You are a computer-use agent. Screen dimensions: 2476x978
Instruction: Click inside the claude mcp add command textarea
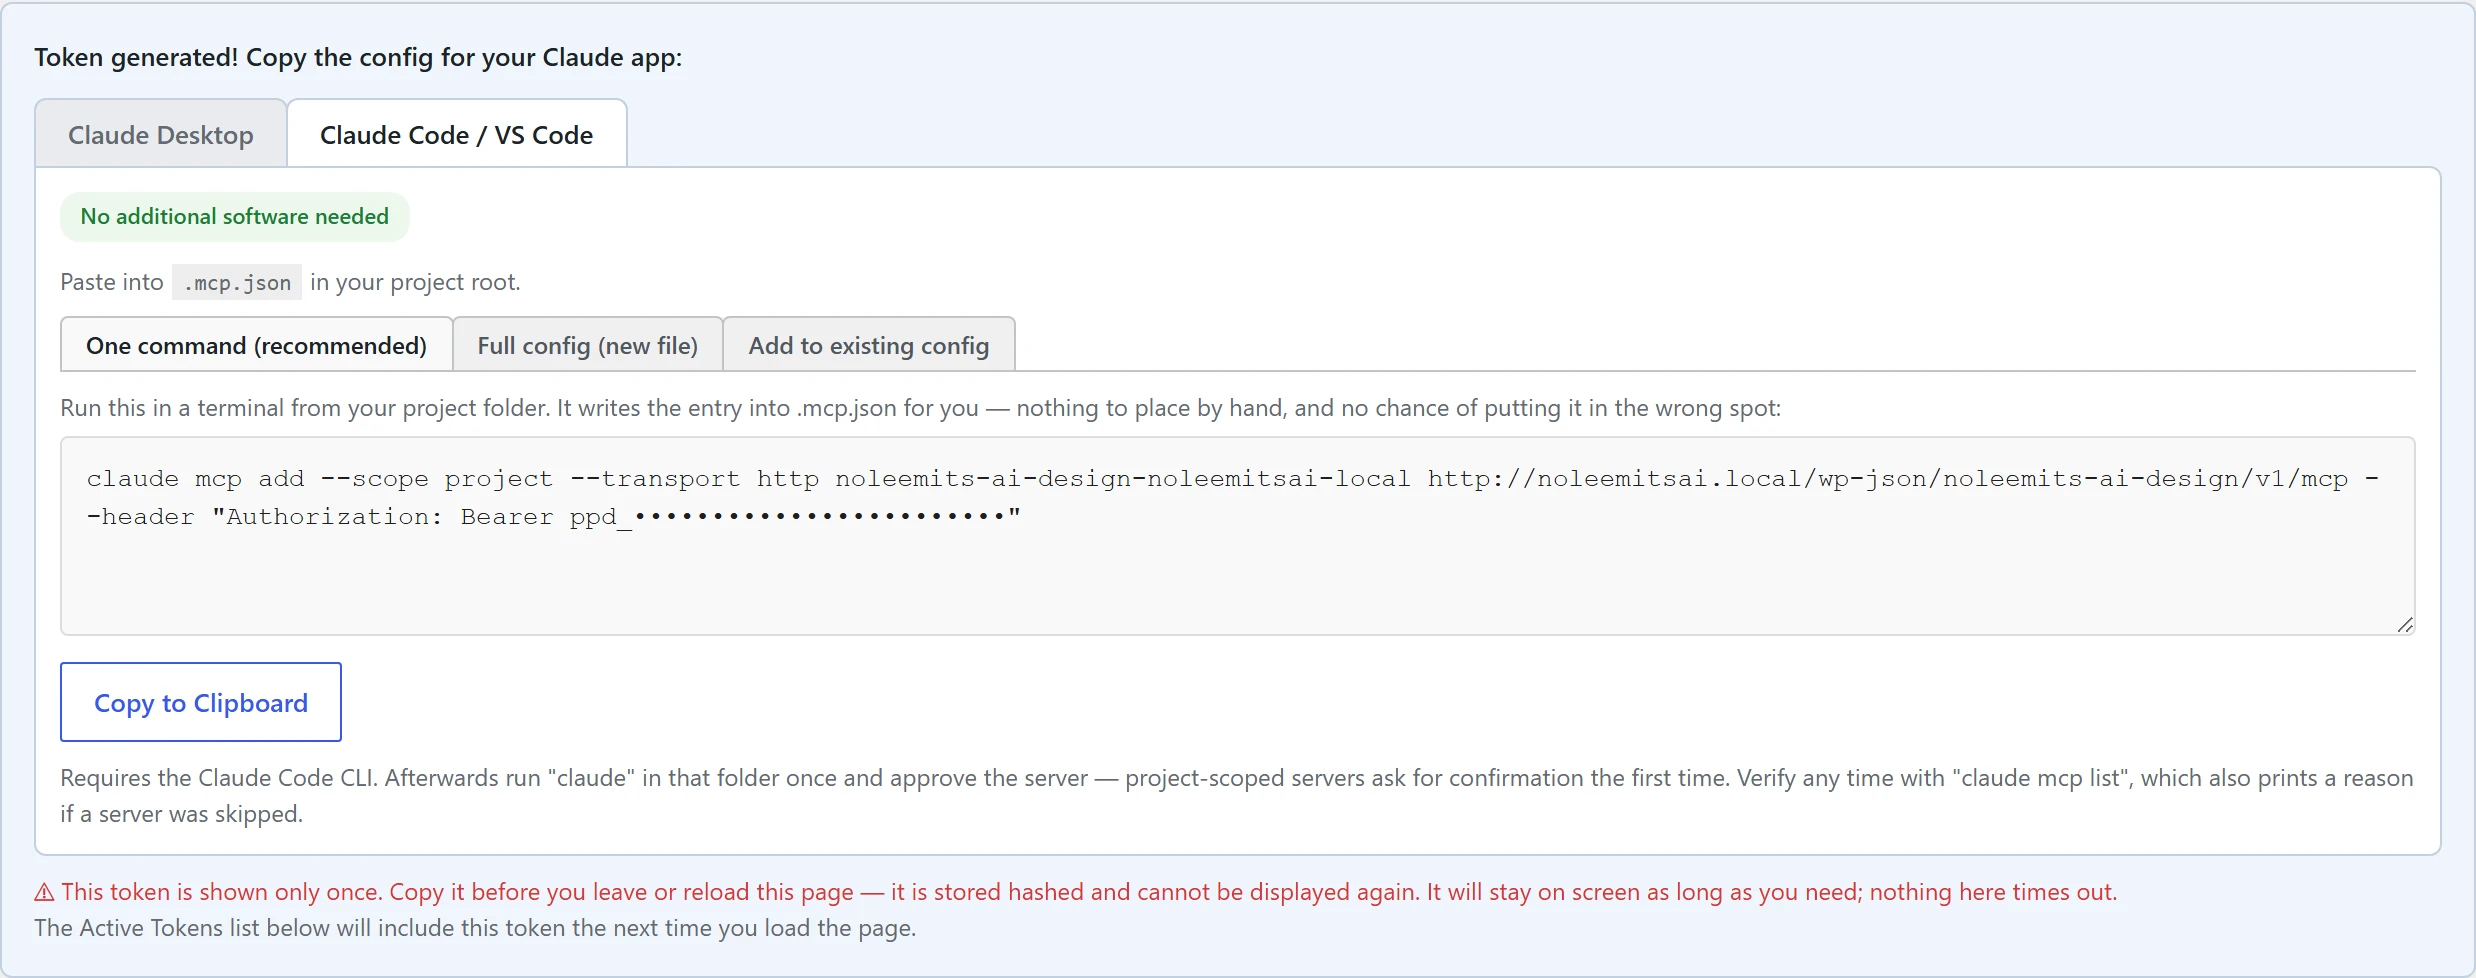click(x=1238, y=536)
